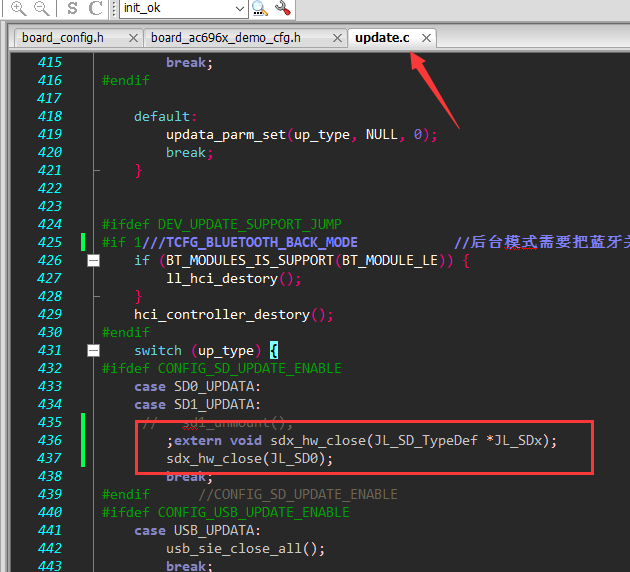Click line number 424 in the margin

pyautogui.click(x=50, y=224)
